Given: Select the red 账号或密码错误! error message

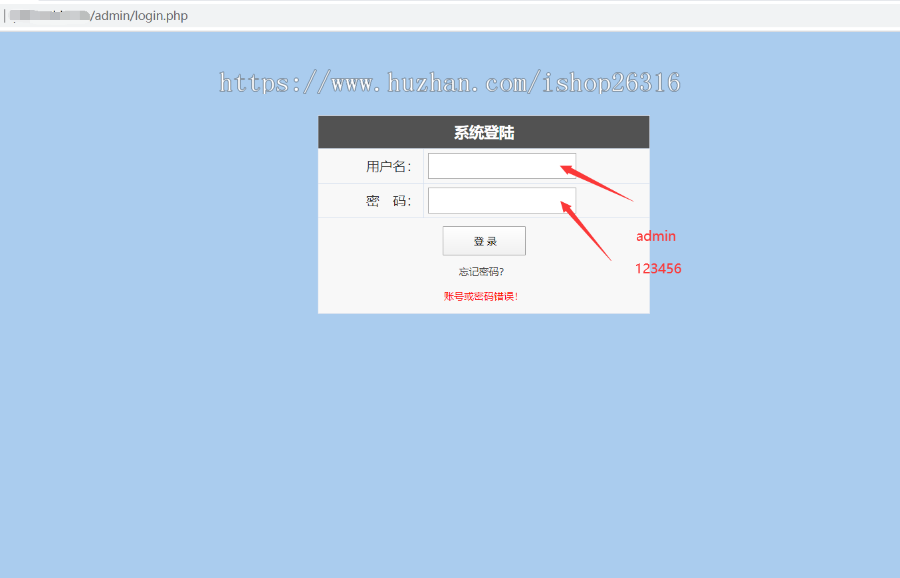Looking at the screenshot, I should coord(481,296).
